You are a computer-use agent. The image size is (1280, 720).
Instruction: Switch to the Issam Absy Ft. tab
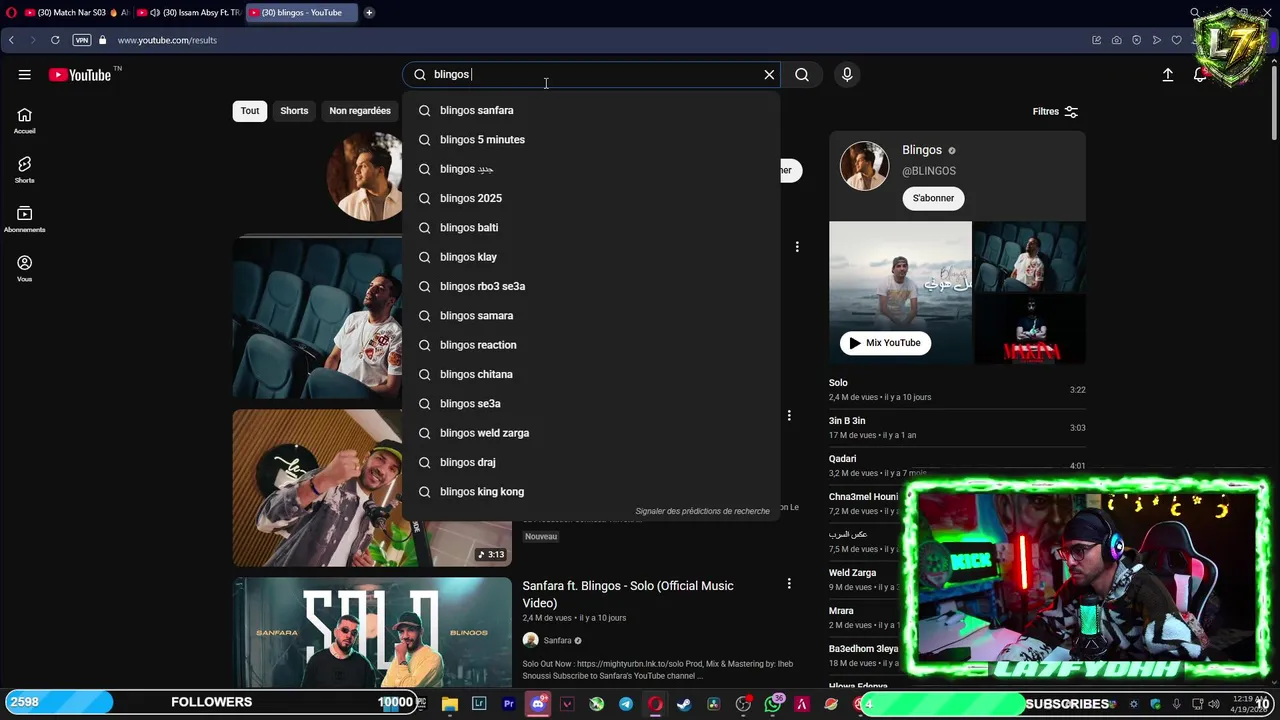[188, 13]
